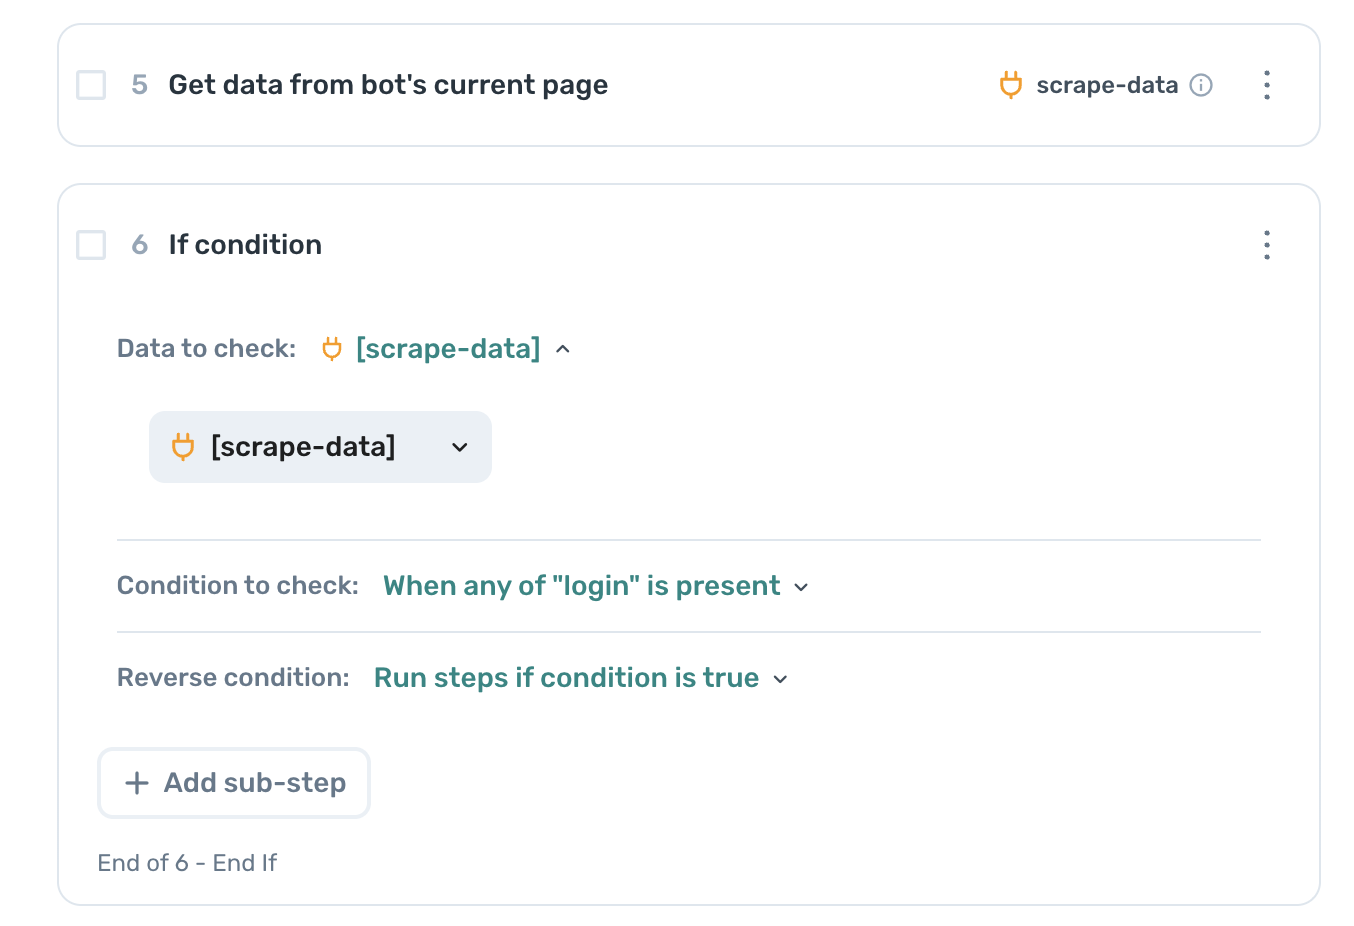Image resolution: width=1354 pixels, height=926 pixels.
Task: Click 'When any of "login" is present'
Action: [581, 586]
